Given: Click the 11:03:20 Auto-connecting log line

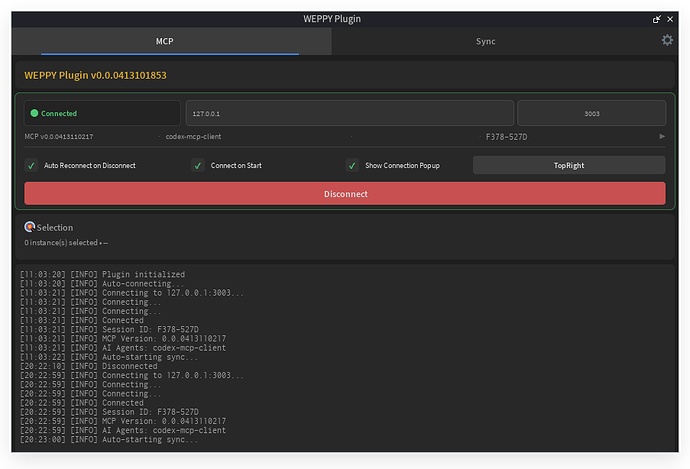Looking at the screenshot, I should (x=102, y=284).
